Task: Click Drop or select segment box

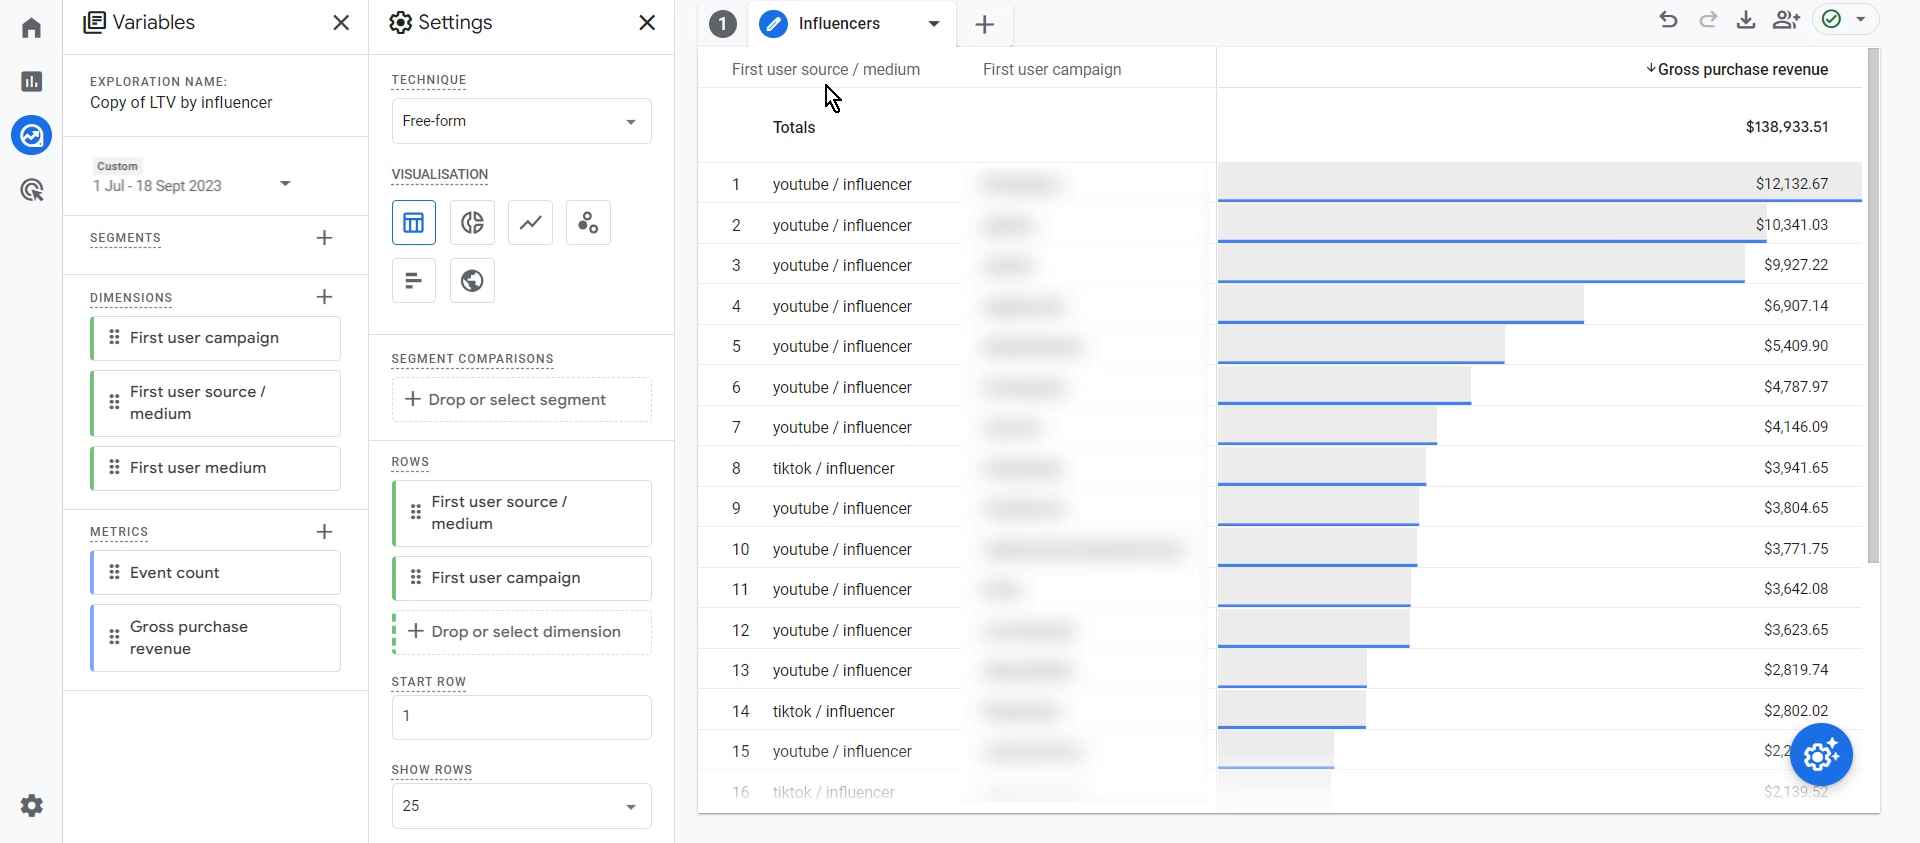Action: [x=522, y=400]
